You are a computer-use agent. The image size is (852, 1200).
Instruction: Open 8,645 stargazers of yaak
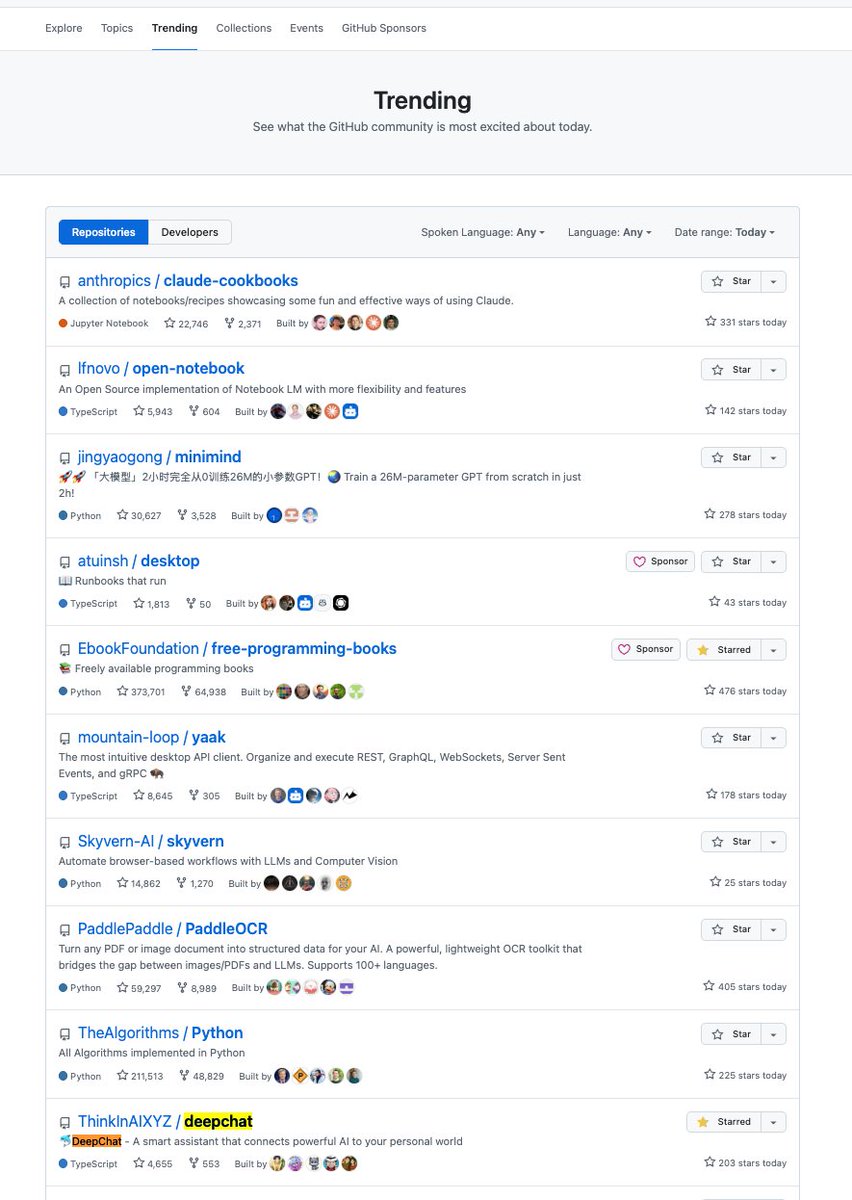[153, 795]
